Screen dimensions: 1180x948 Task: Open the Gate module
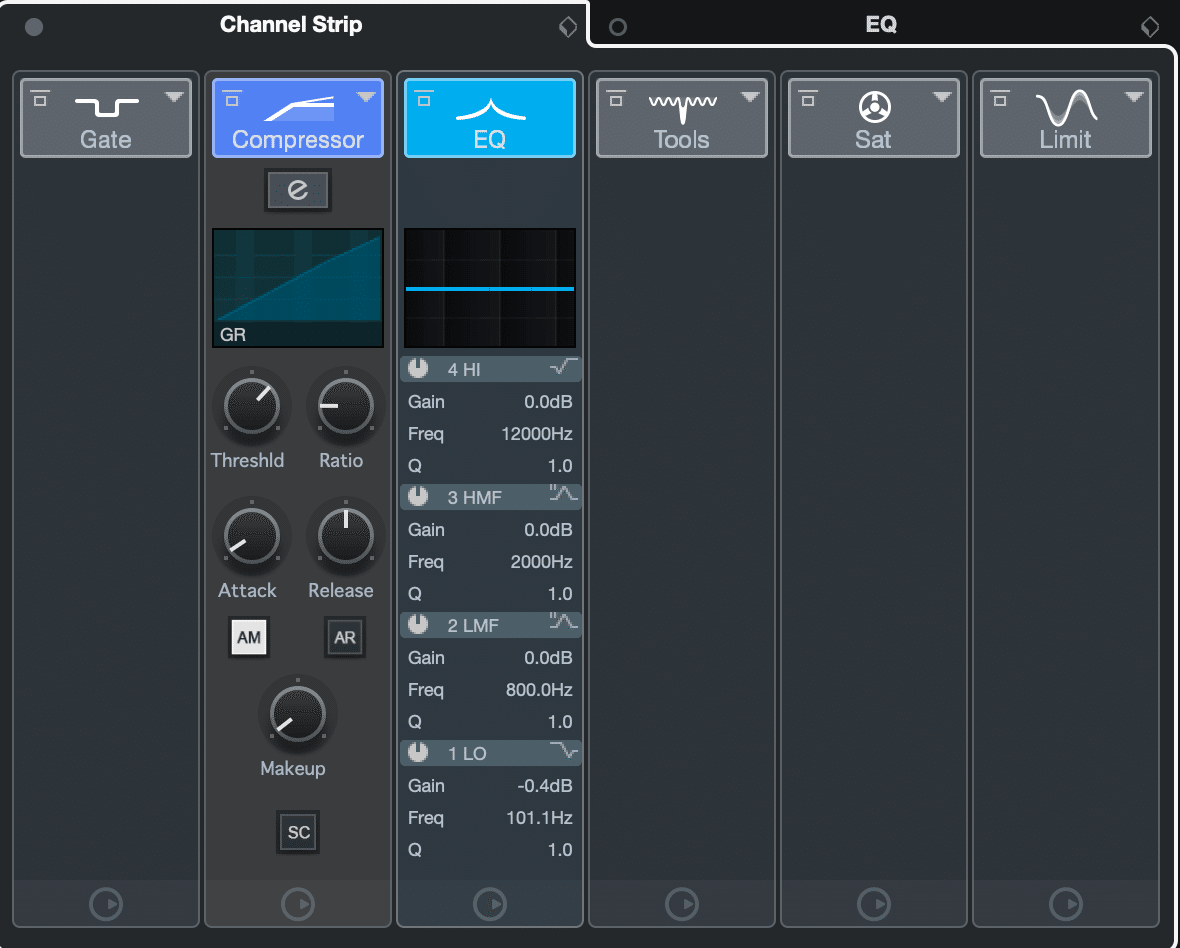(106, 118)
